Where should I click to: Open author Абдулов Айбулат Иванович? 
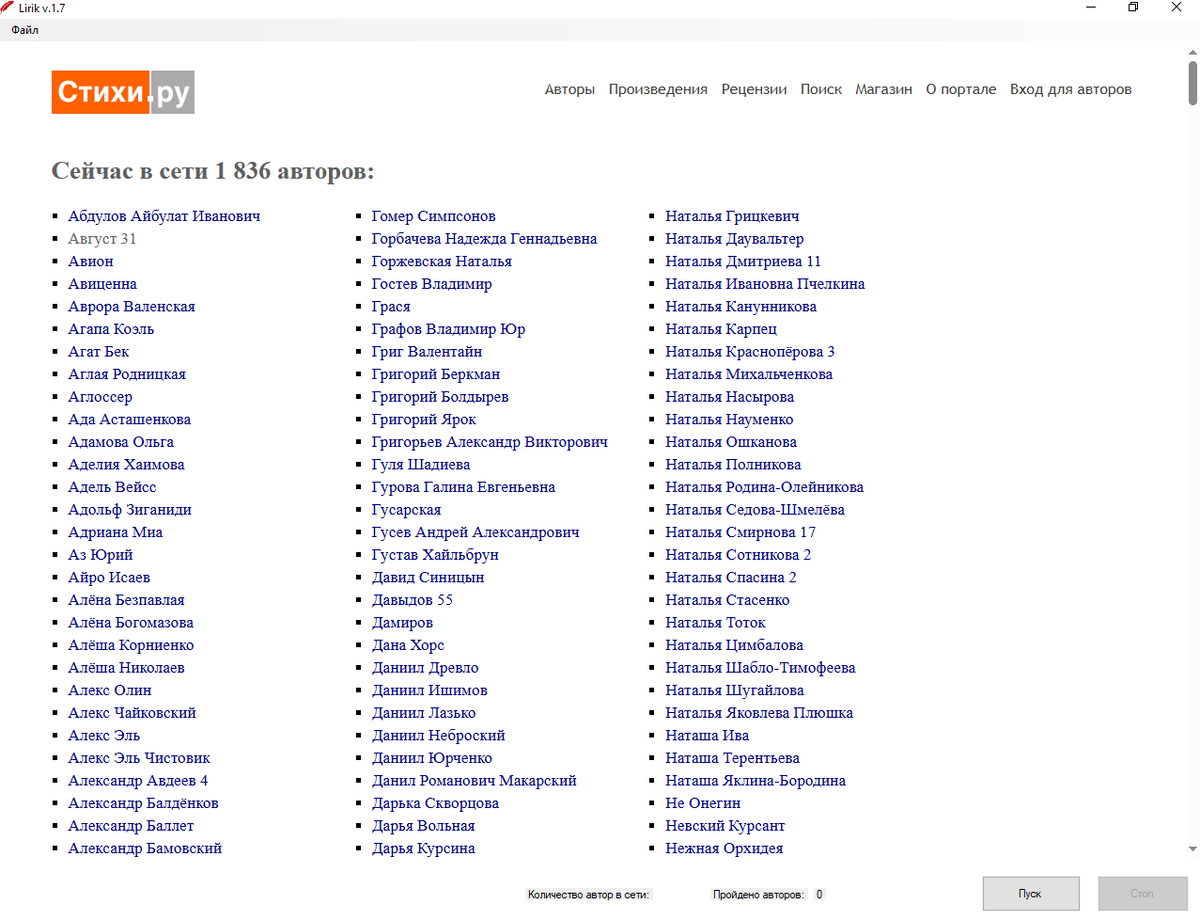pos(164,216)
